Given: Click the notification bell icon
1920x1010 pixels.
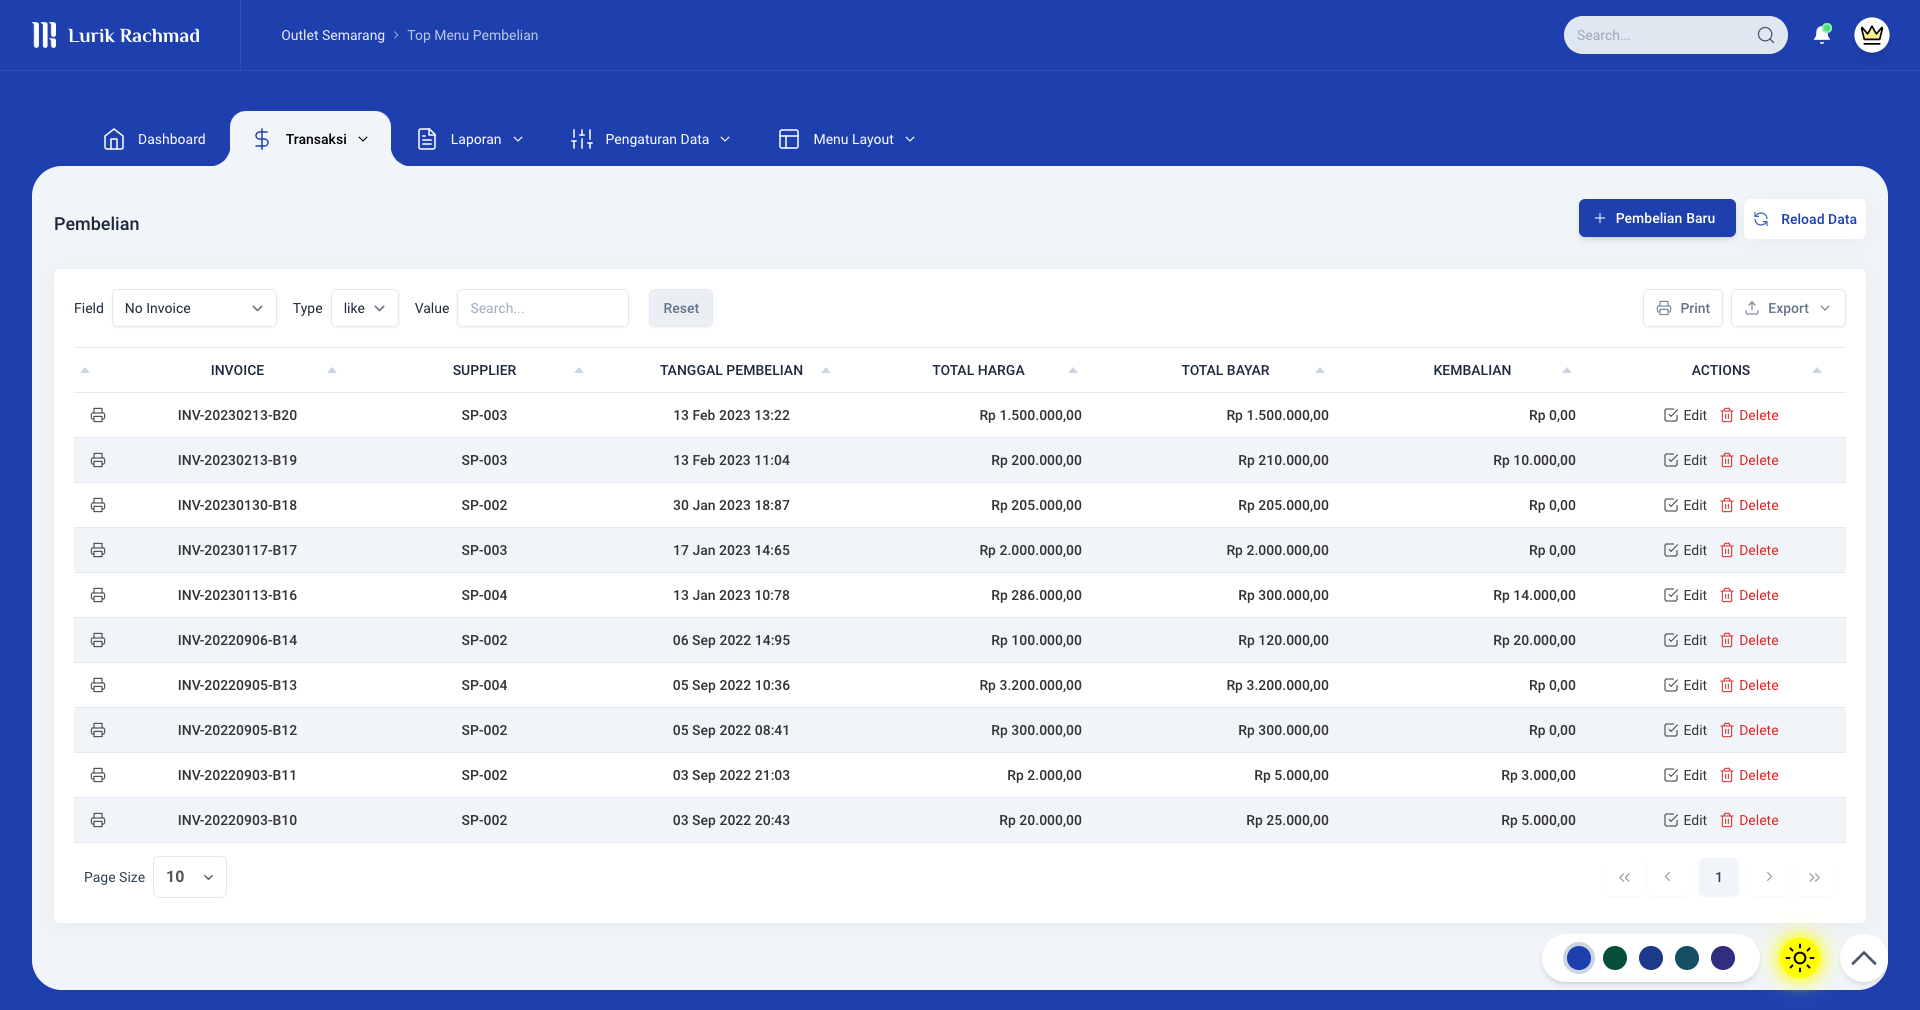Looking at the screenshot, I should (x=1822, y=35).
